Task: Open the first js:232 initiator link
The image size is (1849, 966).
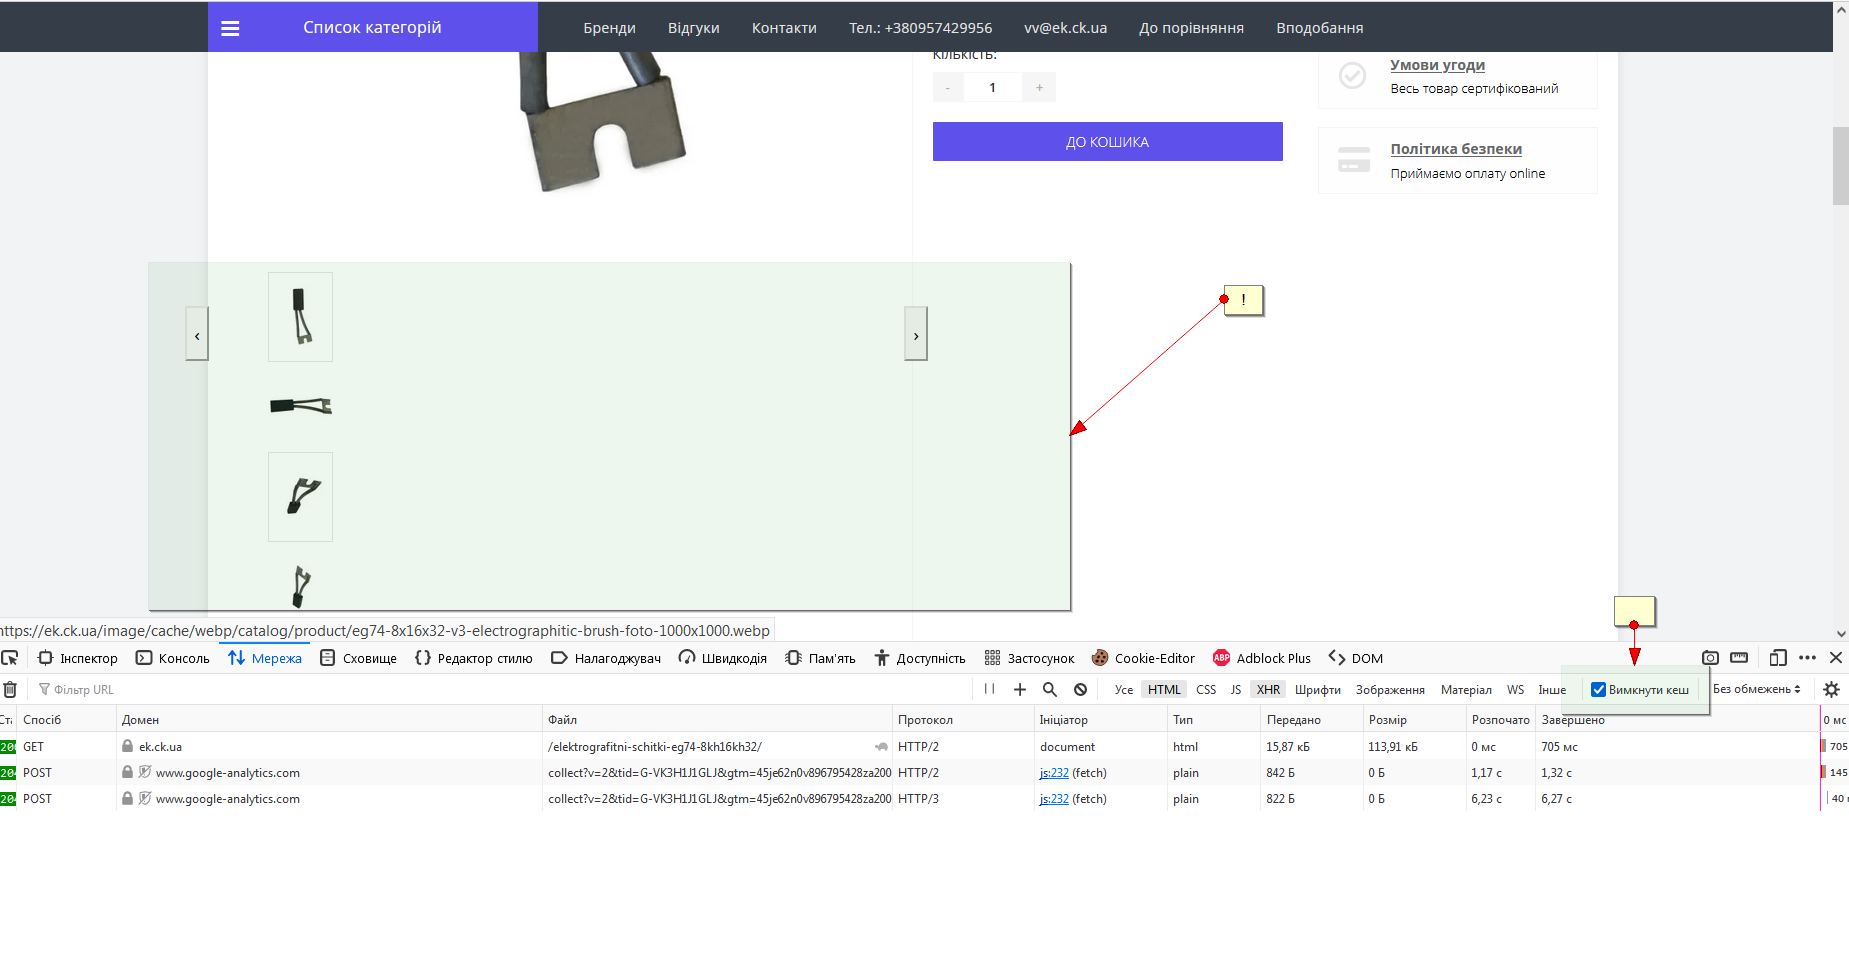Action: coord(1054,773)
